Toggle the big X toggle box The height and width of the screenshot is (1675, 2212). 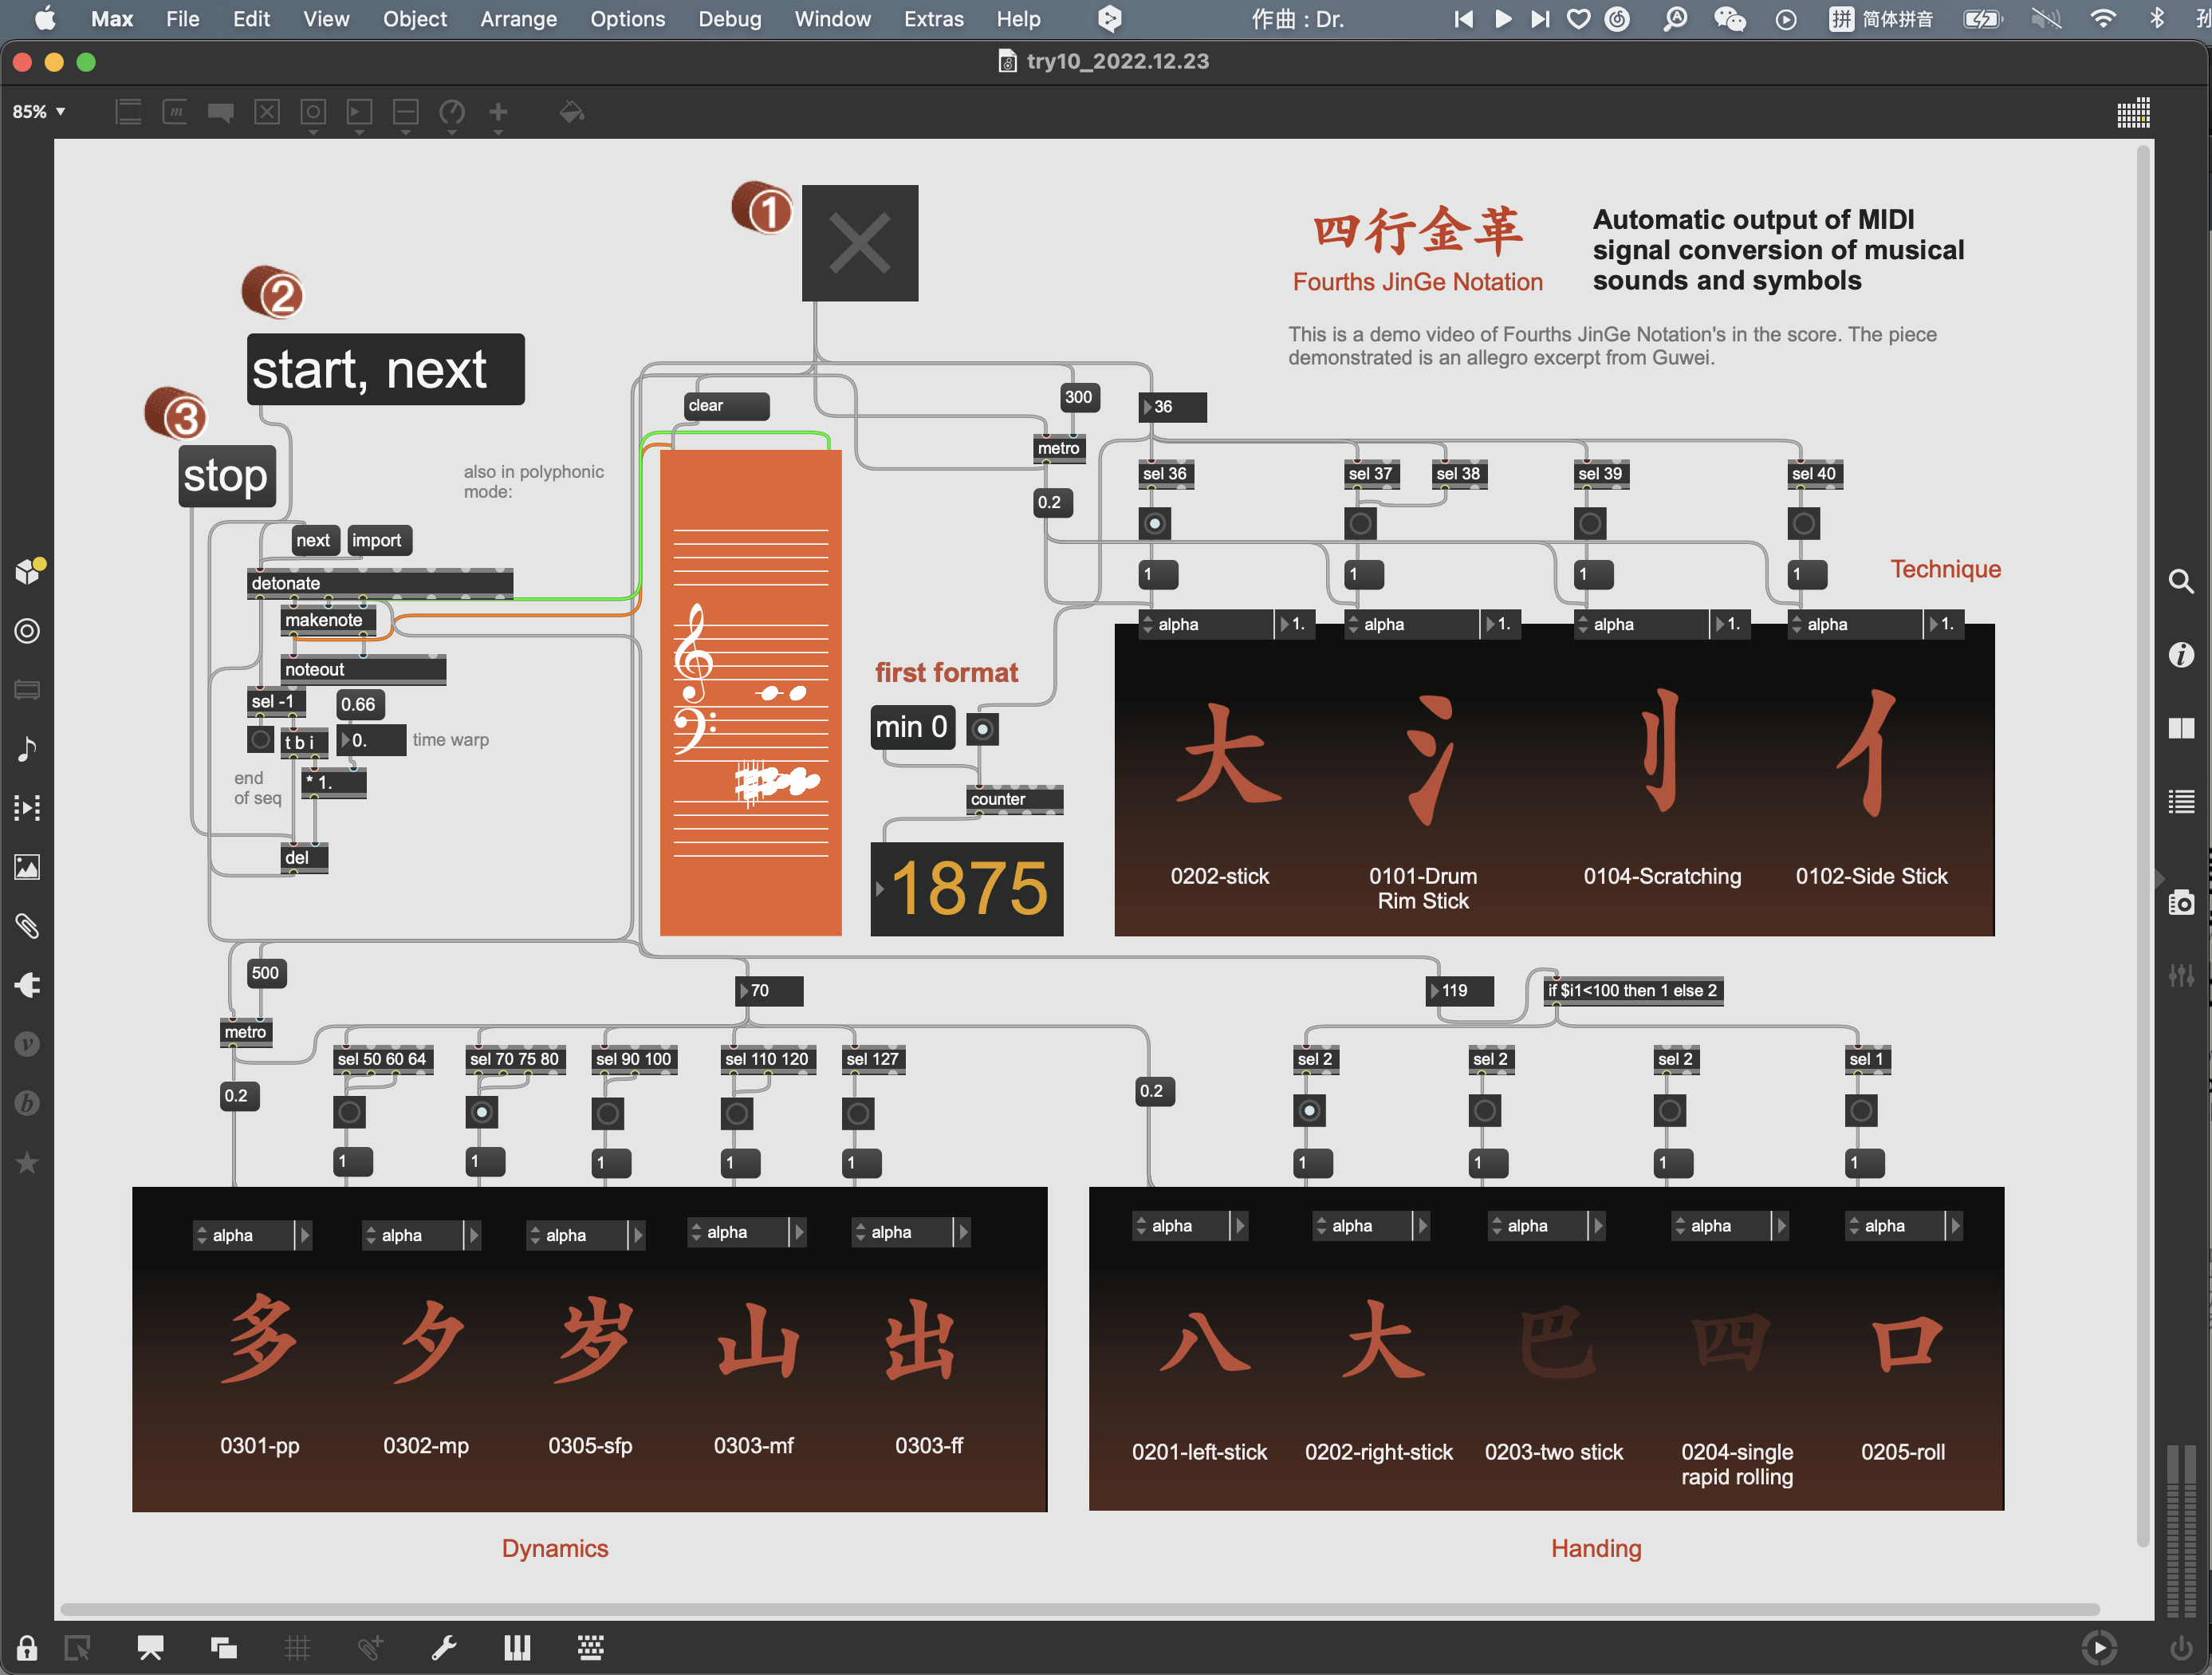tap(859, 243)
